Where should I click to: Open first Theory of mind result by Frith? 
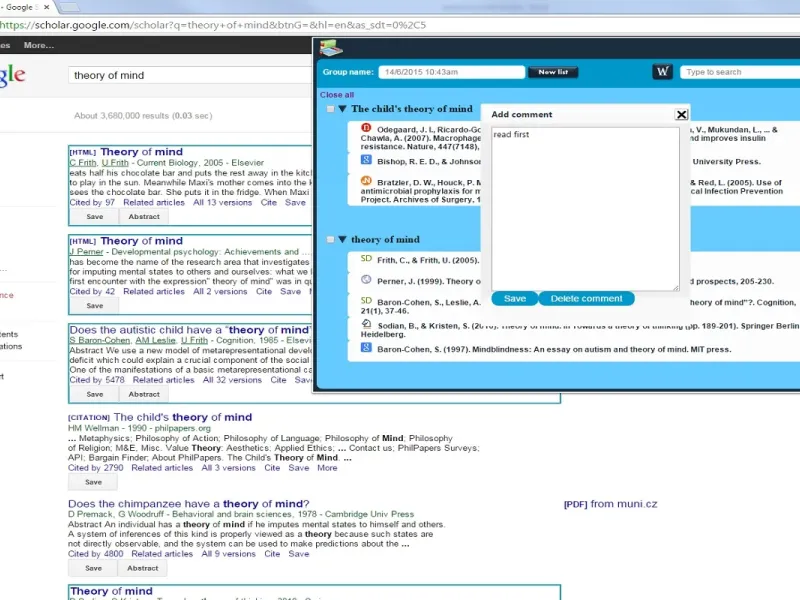141,152
